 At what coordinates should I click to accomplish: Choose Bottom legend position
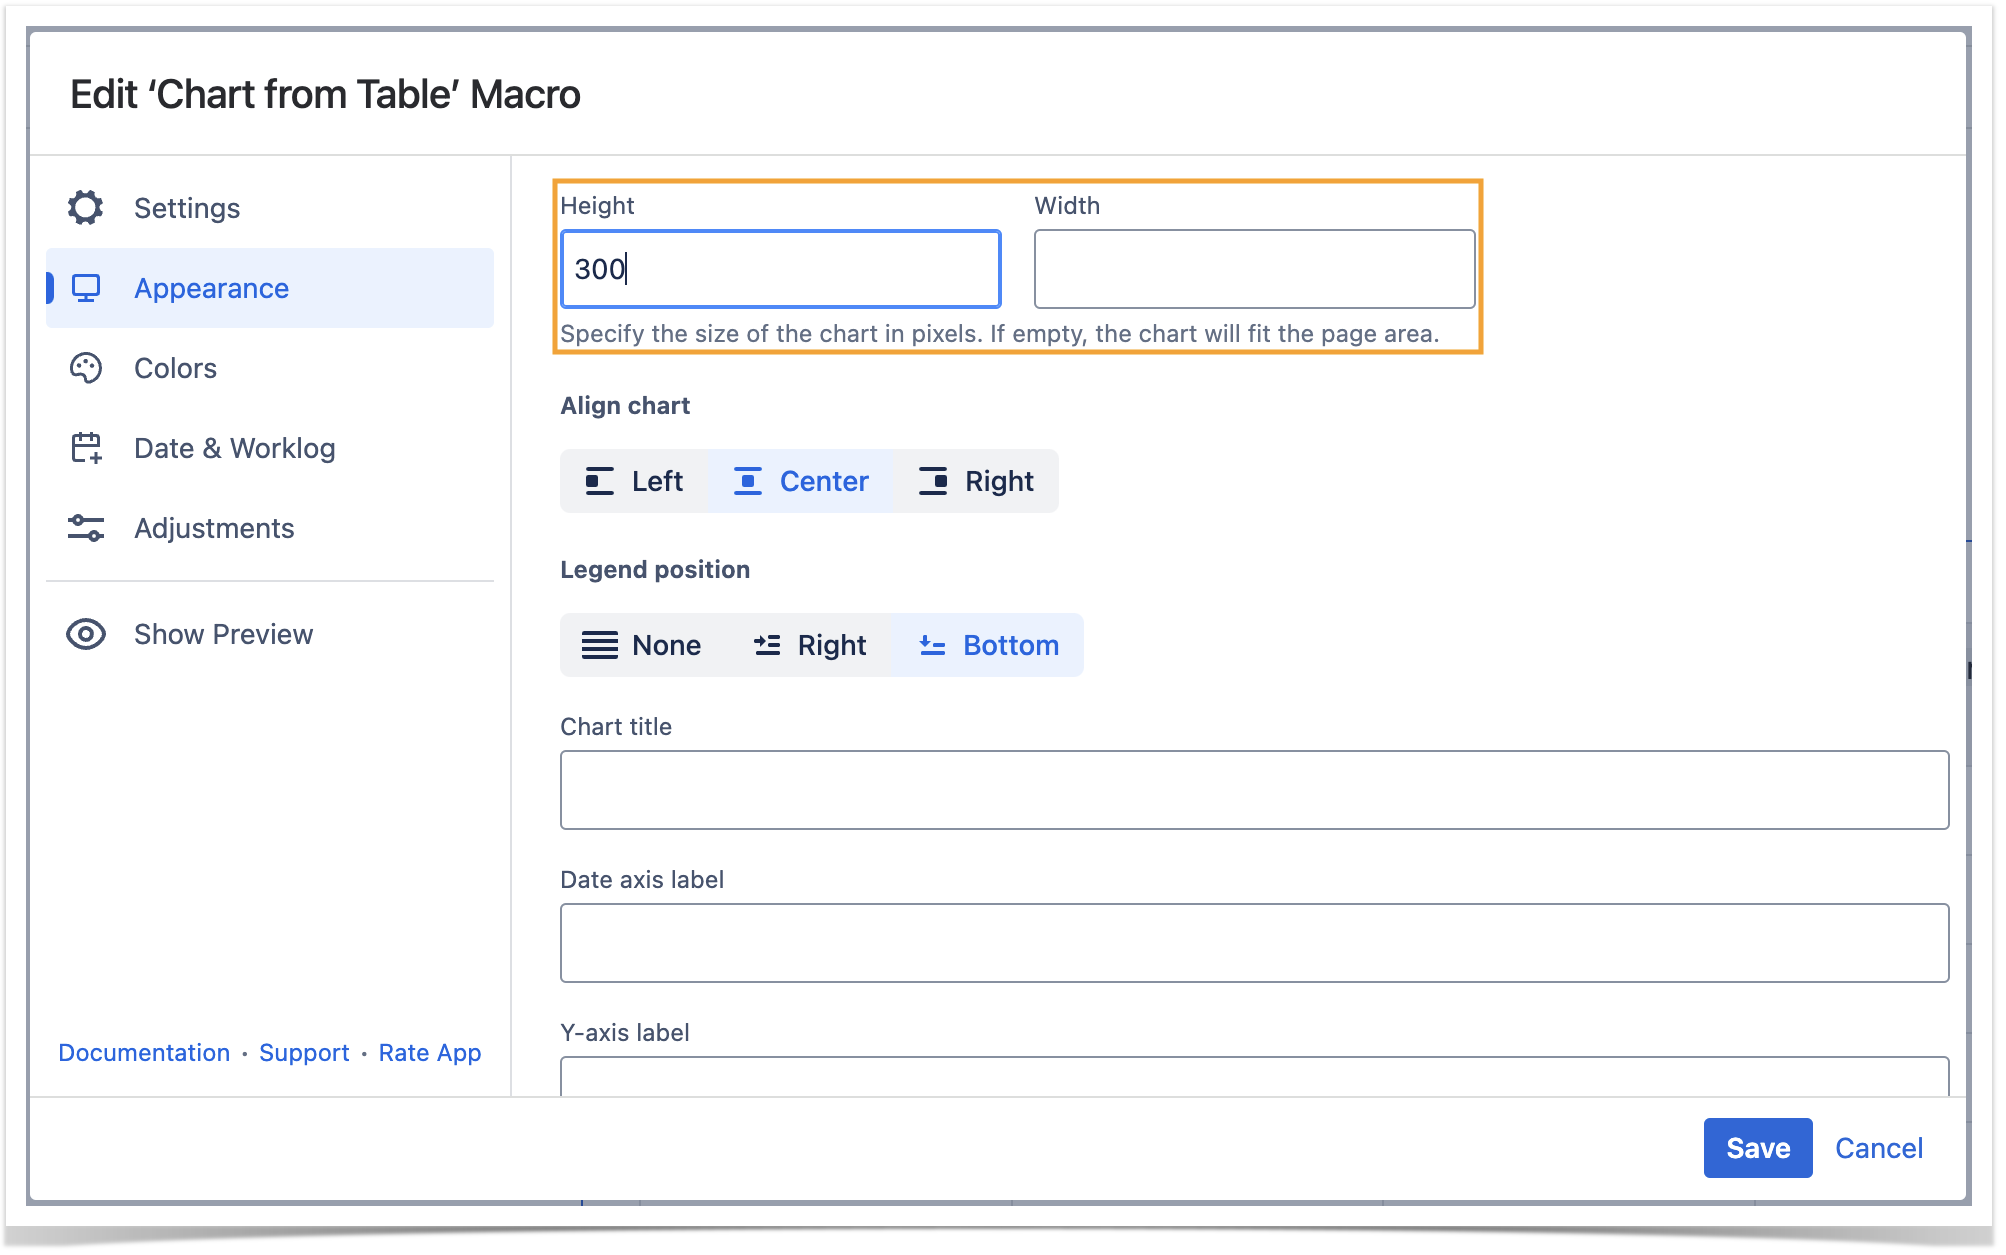click(x=988, y=645)
